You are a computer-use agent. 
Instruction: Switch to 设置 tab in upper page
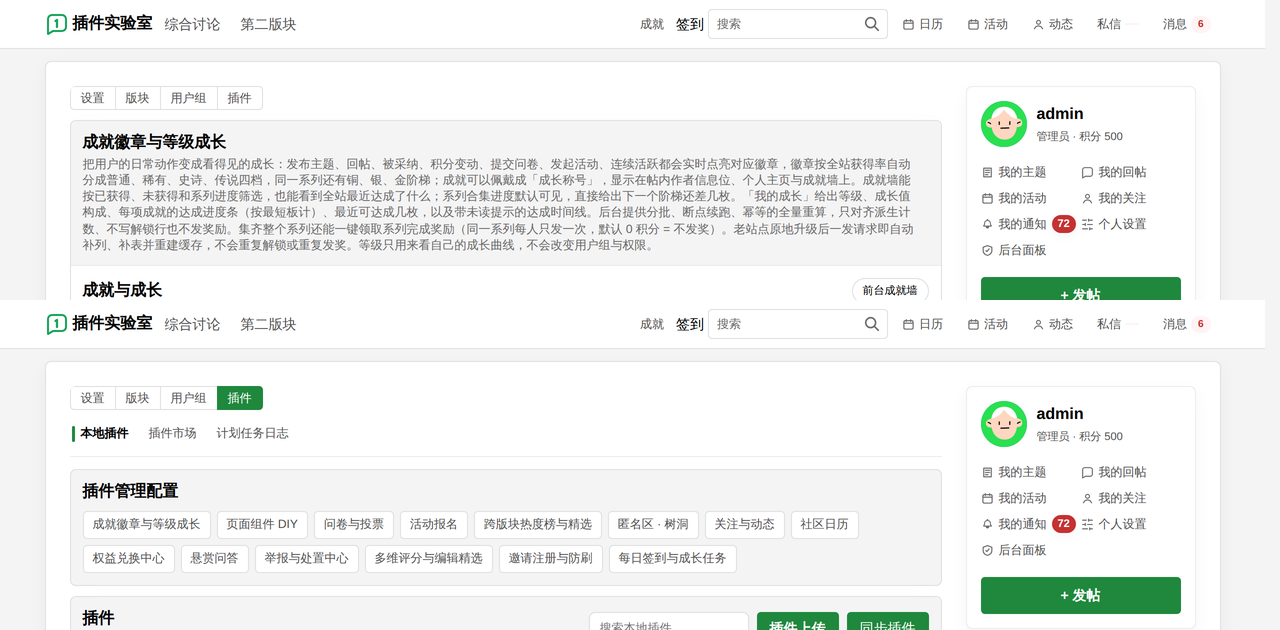click(x=92, y=98)
